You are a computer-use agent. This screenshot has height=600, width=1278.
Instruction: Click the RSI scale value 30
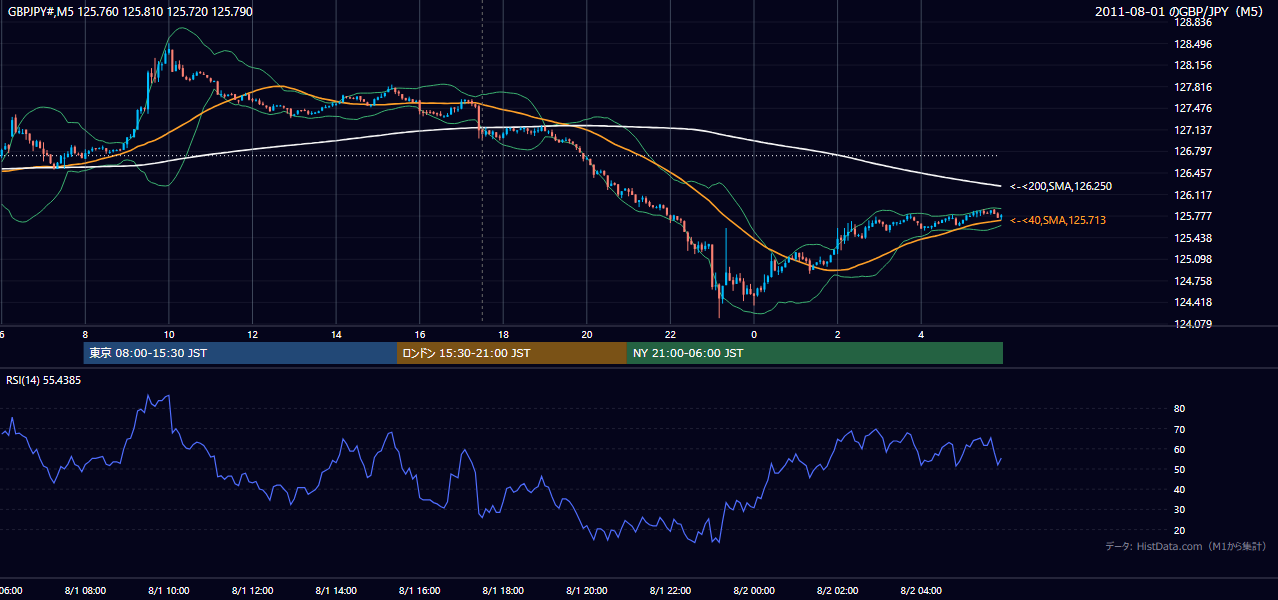(x=1179, y=510)
